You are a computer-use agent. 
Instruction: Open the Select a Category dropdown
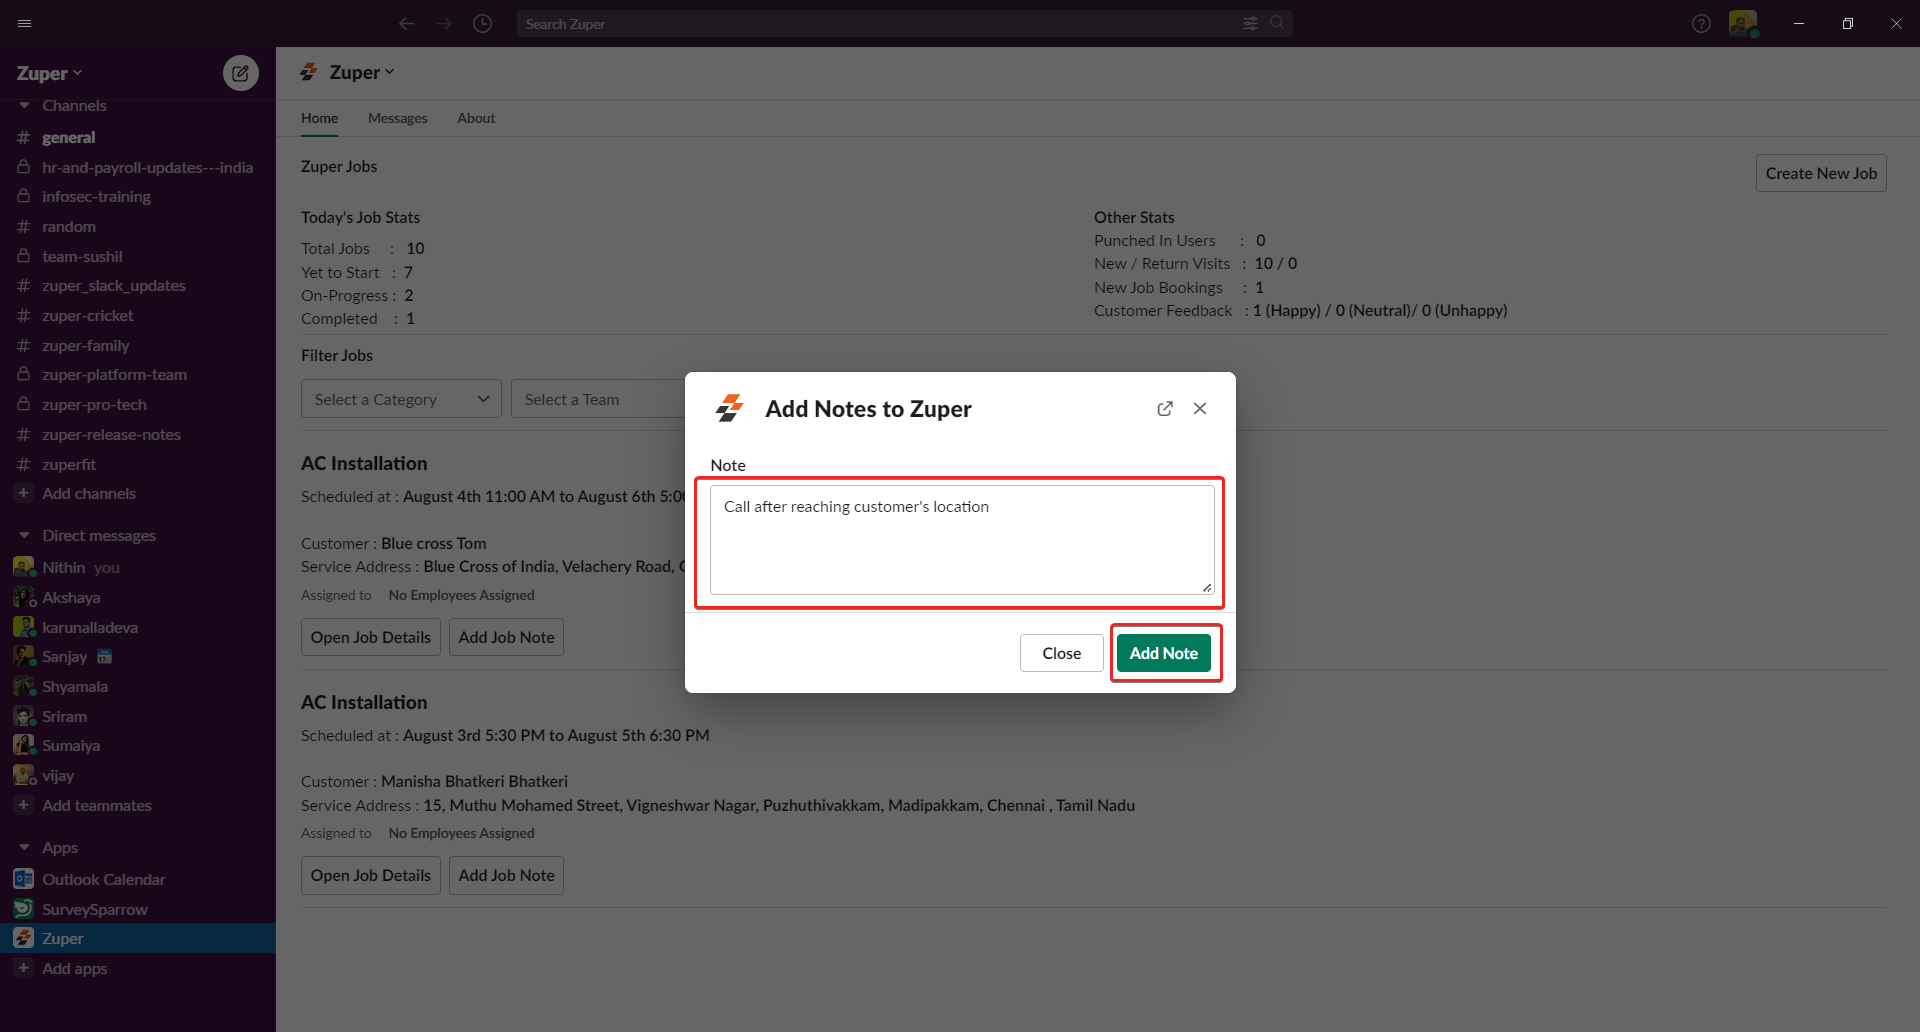(x=401, y=399)
